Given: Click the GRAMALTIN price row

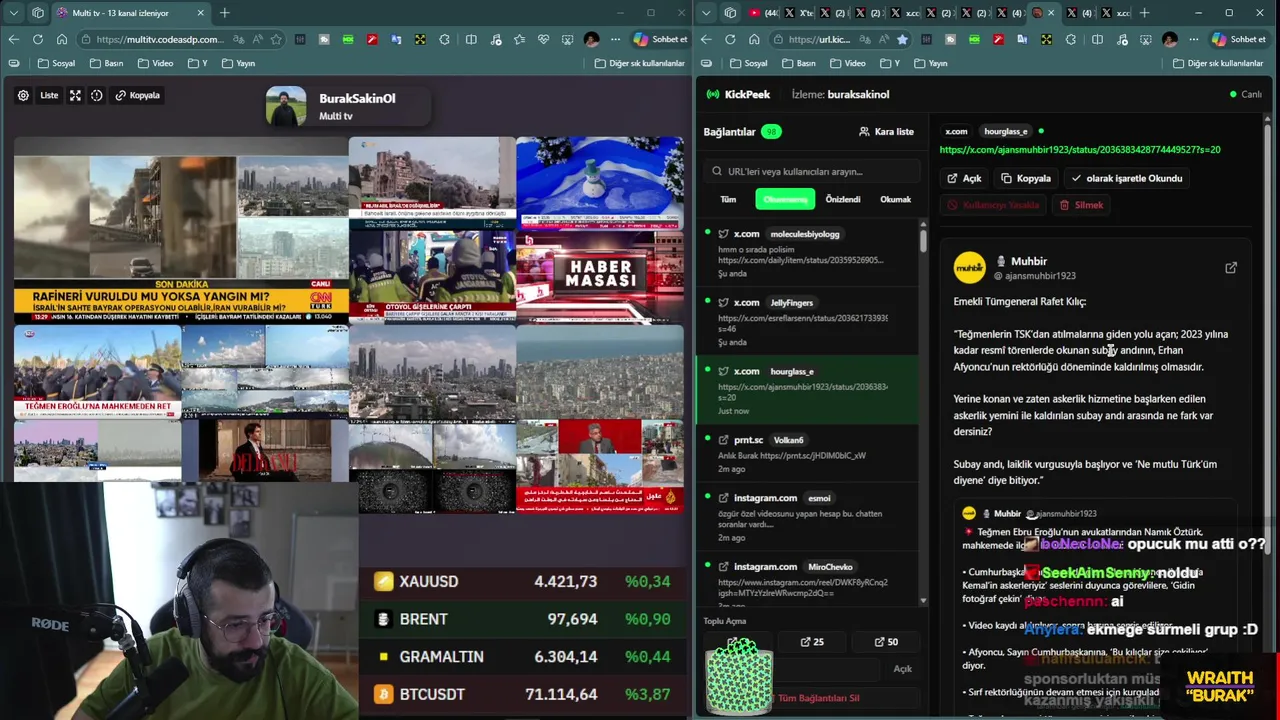Looking at the screenshot, I should pyautogui.click(x=524, y=657).
